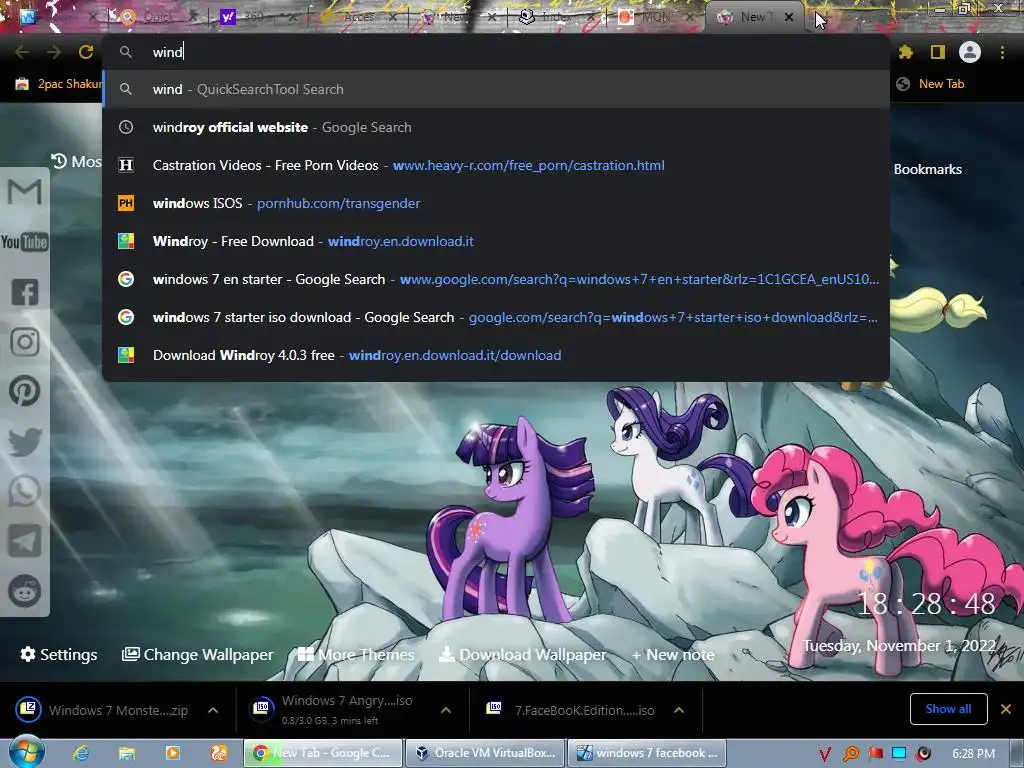This screenshot has height=768, width=1024.
Task: Switch to New Tab - Google Chrome taskbar button
Action: tap(323, 753)
